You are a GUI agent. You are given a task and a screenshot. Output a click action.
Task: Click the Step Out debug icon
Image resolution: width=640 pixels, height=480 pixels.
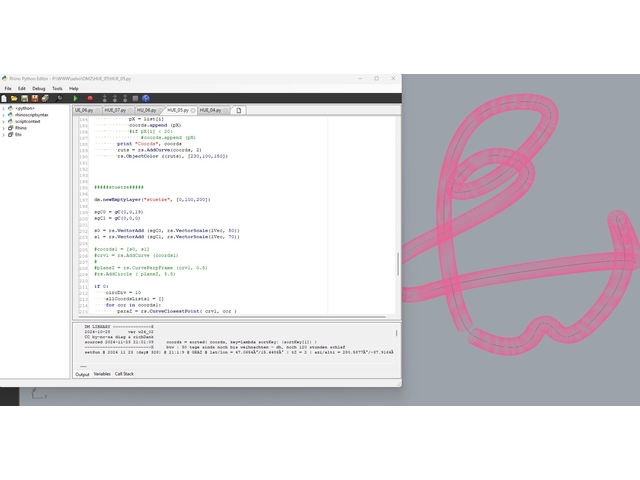pos(125,98)
